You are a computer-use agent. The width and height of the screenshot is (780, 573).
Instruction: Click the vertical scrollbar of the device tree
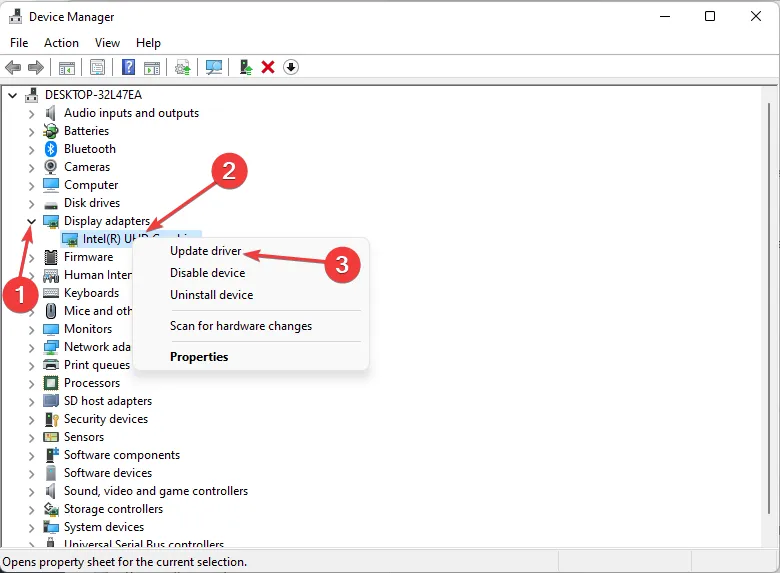coord(769,308)
